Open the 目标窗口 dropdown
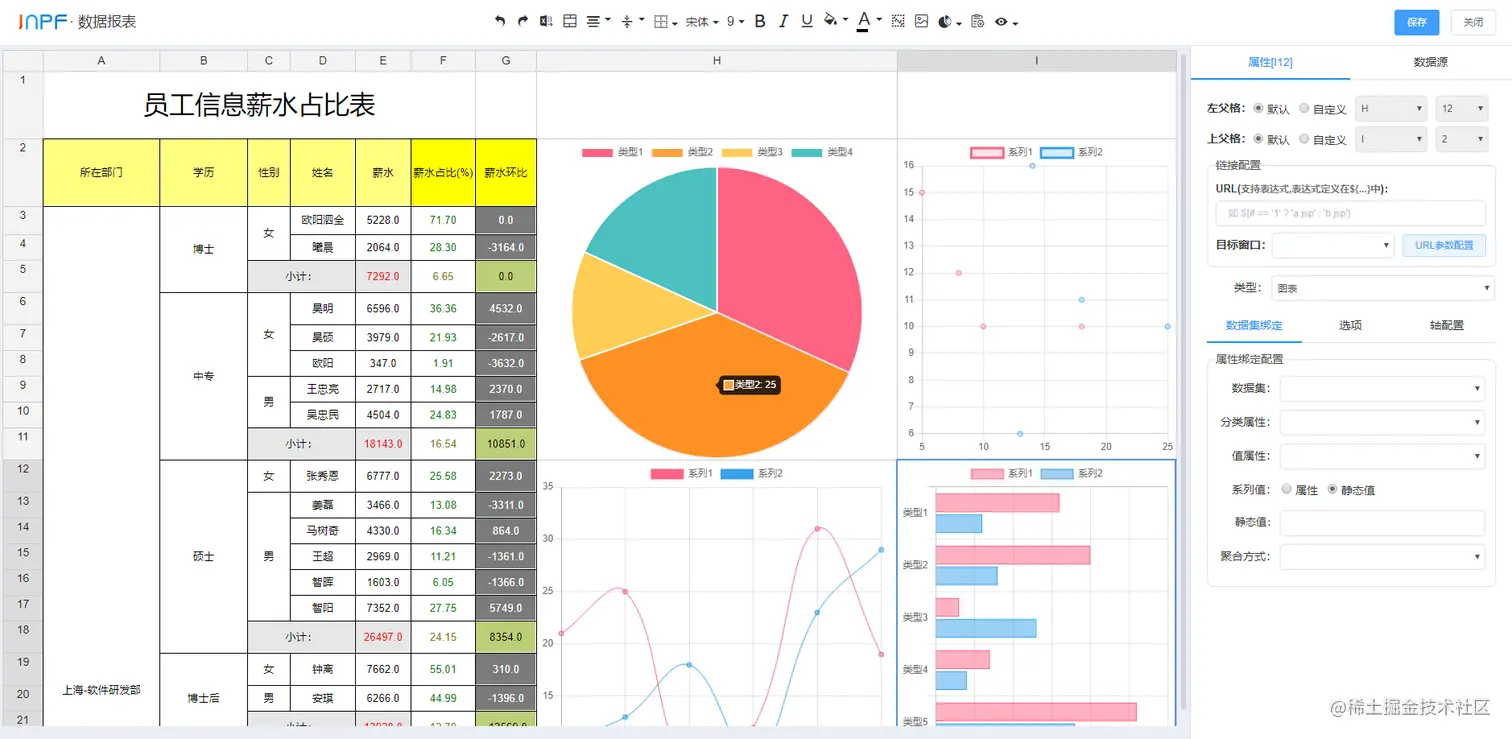 point(1333,245)
